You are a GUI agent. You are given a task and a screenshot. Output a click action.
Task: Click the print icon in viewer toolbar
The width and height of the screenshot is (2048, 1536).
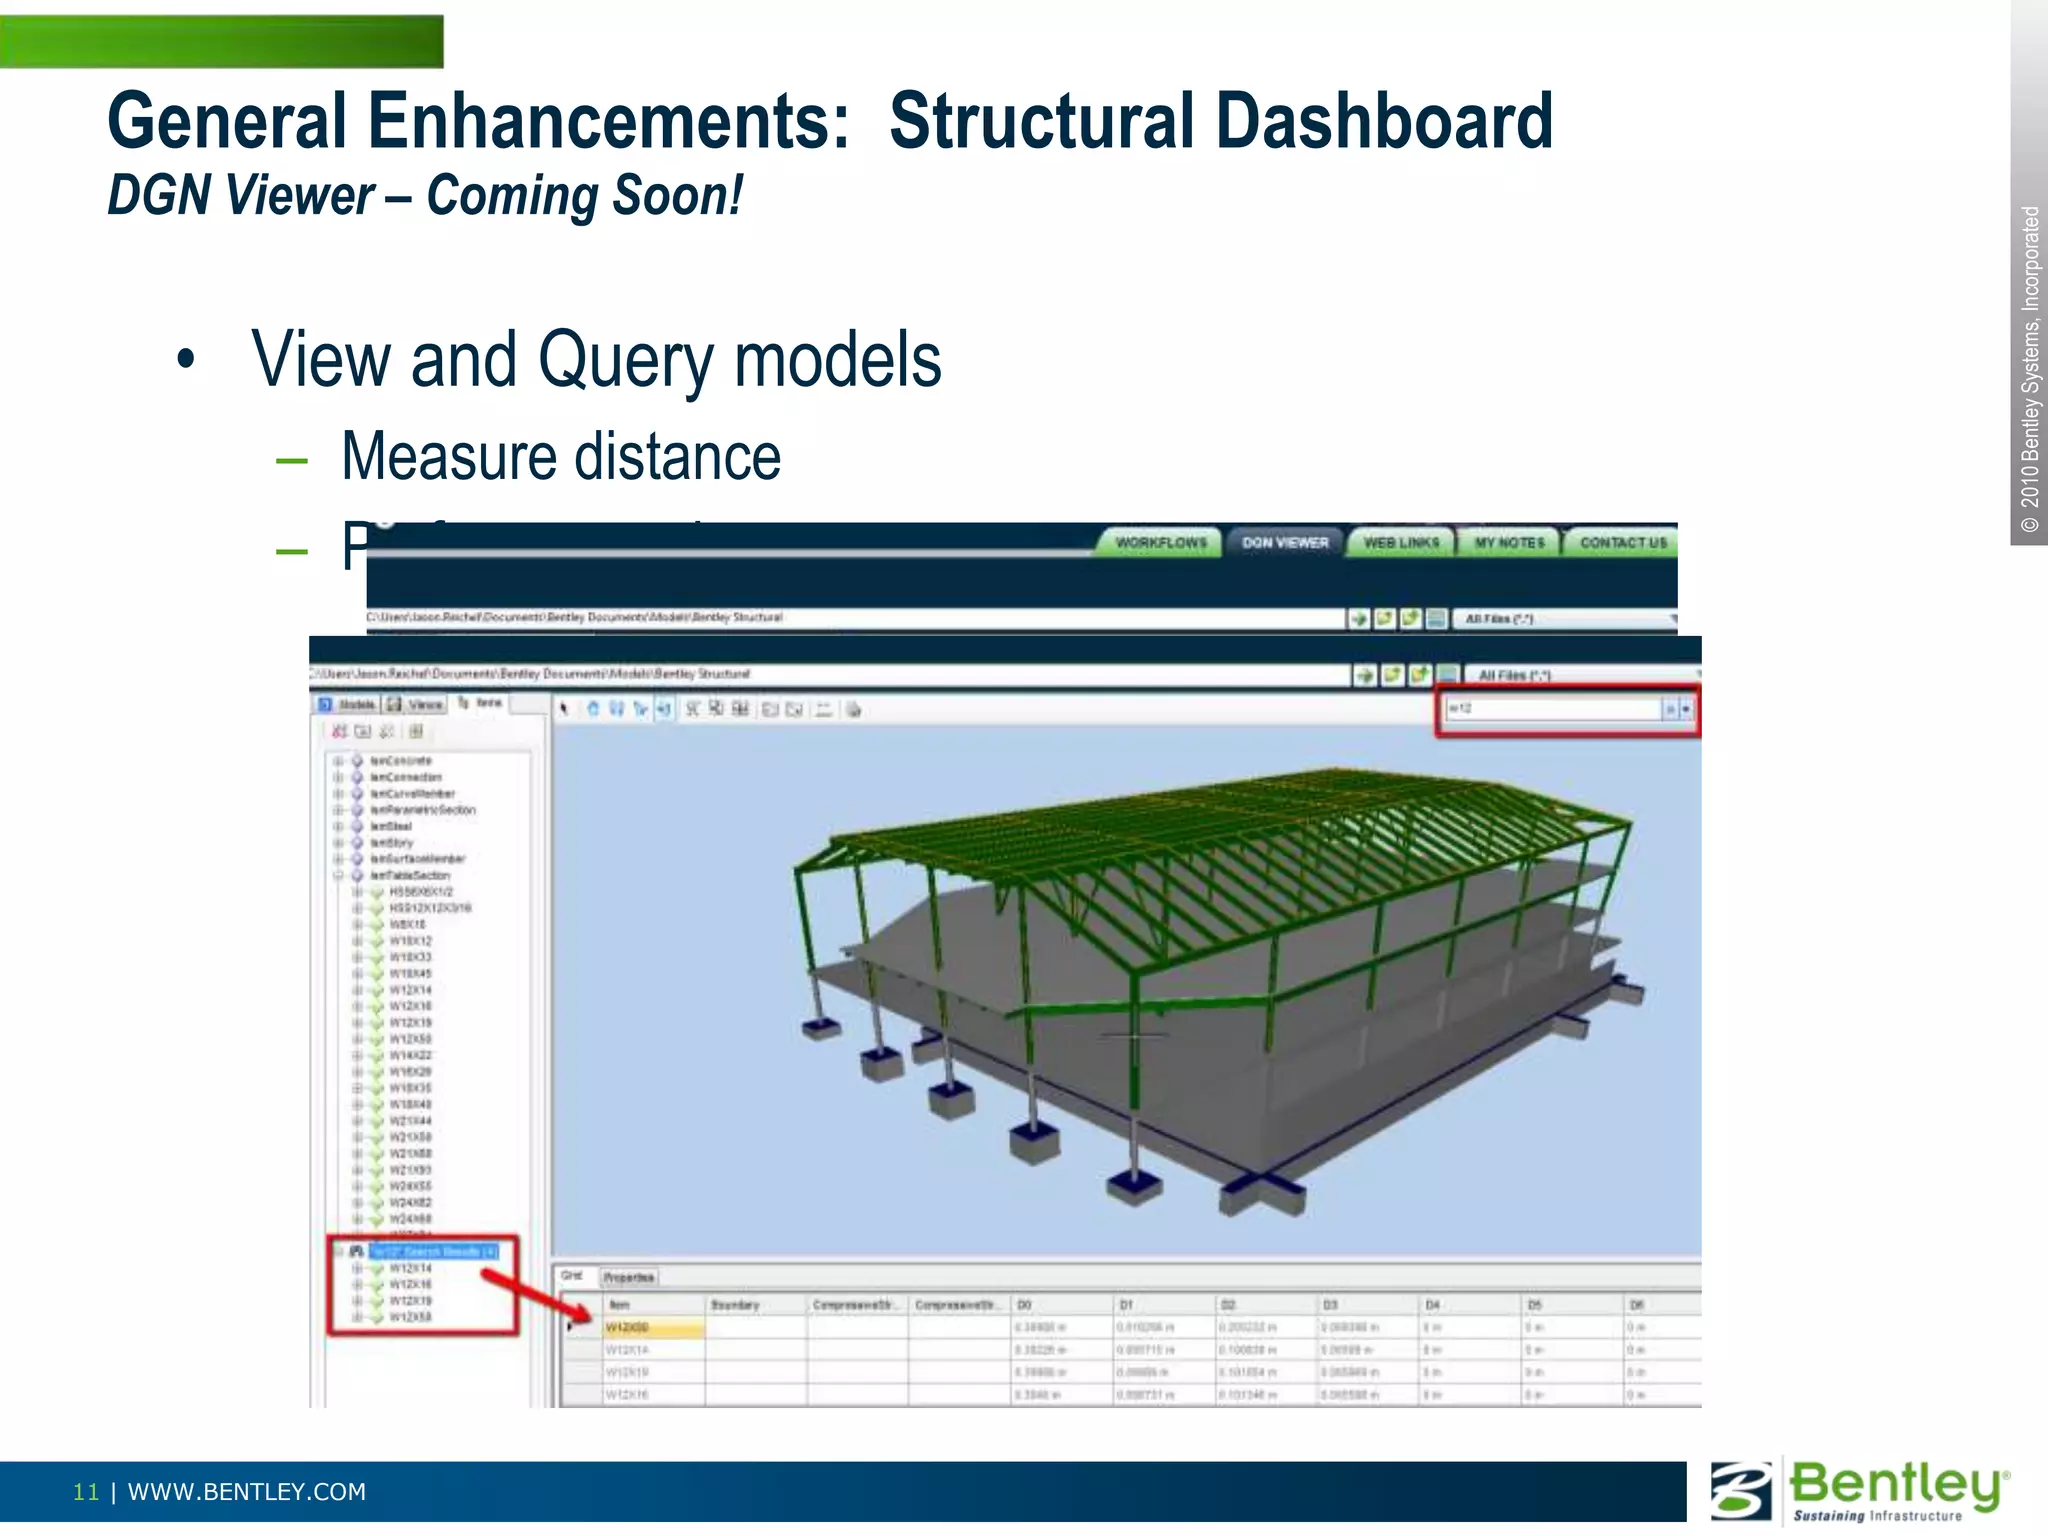point(853,710)
